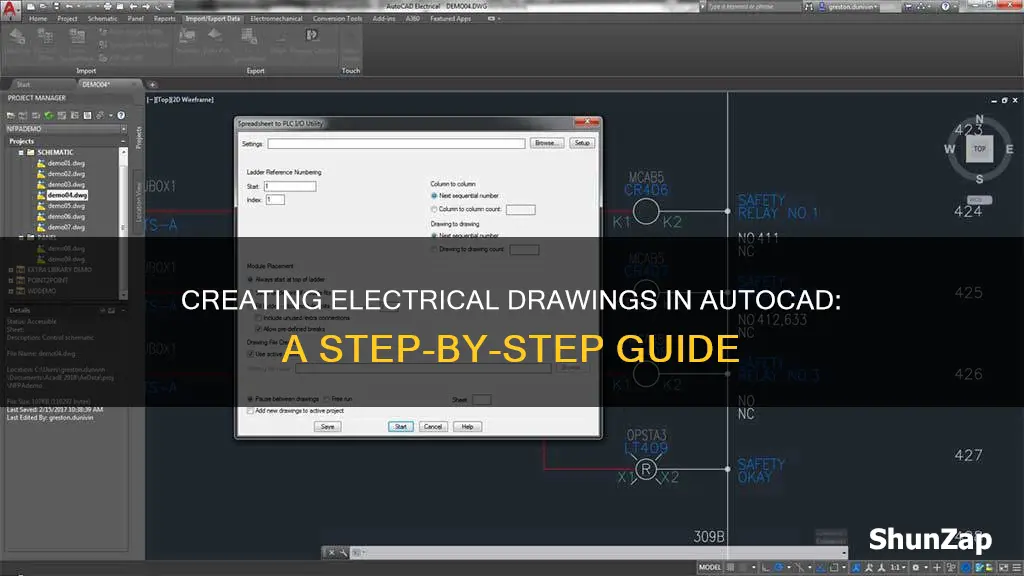Viewport: 1024px width, 576px height.
Task: Toggle MODEL space button in status bar
Action: click(709, 568)
